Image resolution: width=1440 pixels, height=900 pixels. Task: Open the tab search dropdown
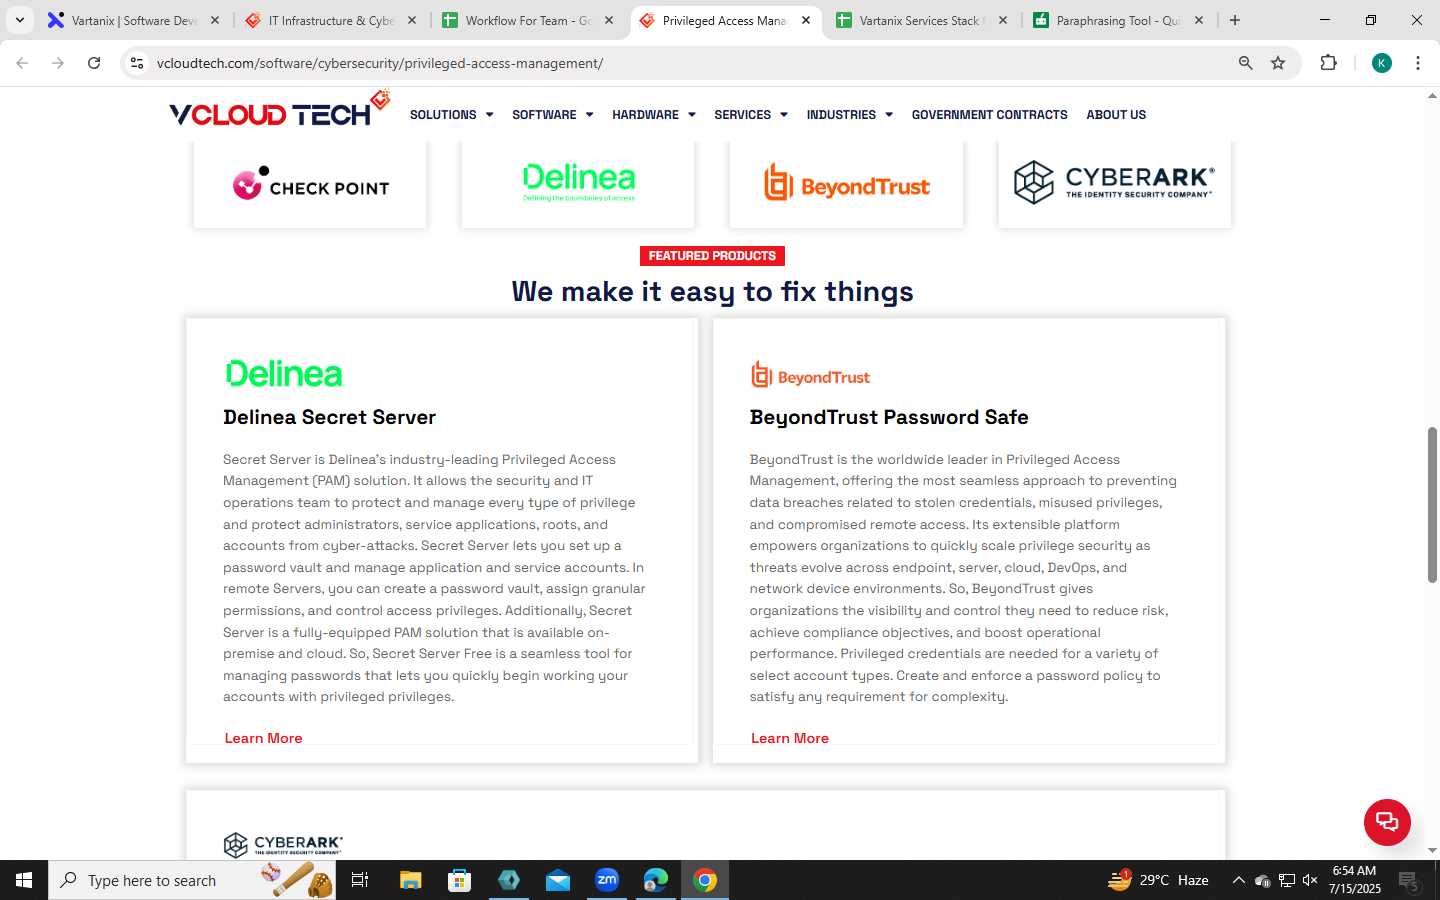point(19,20)
